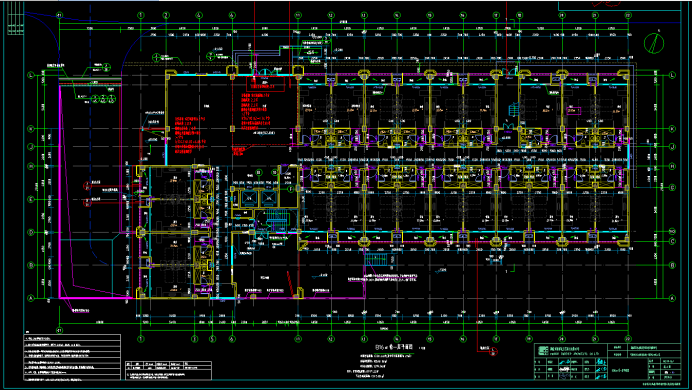The image size is (692, 390).
Task: Select the left elevator shaft symbol
Action: coord(249,199)
